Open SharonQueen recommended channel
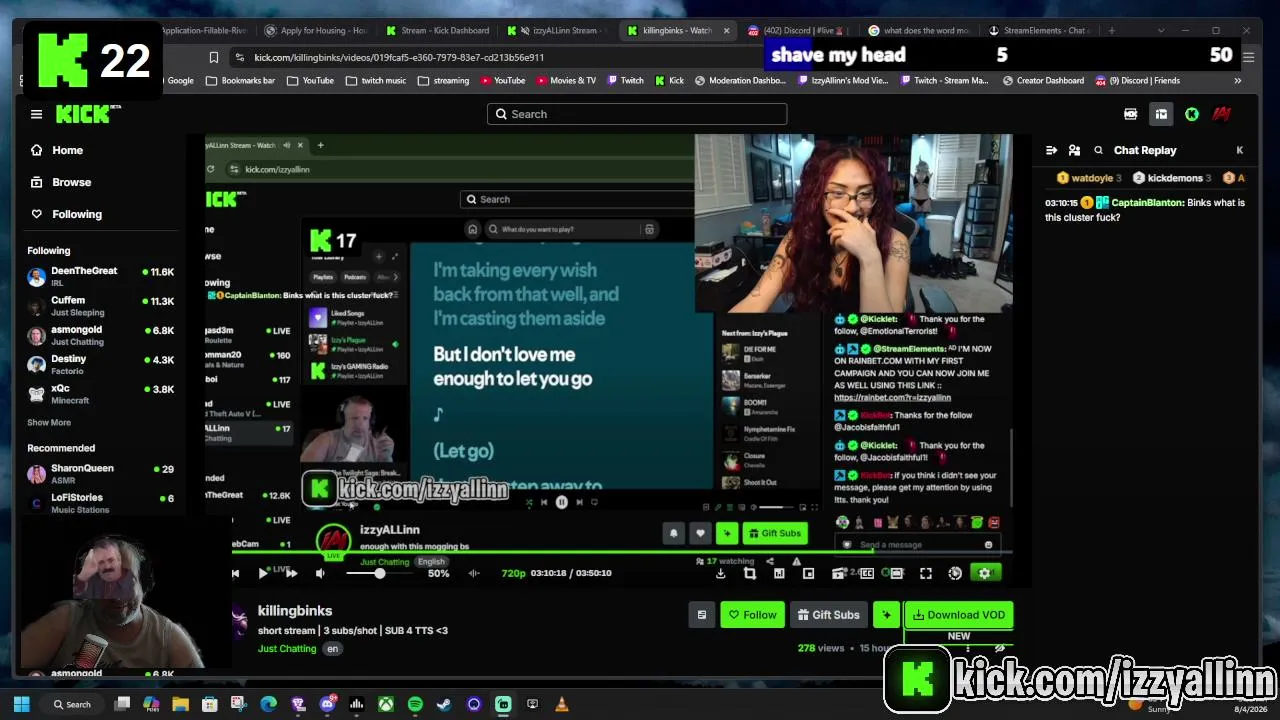The image size is (1280, 720). [101, 473]
